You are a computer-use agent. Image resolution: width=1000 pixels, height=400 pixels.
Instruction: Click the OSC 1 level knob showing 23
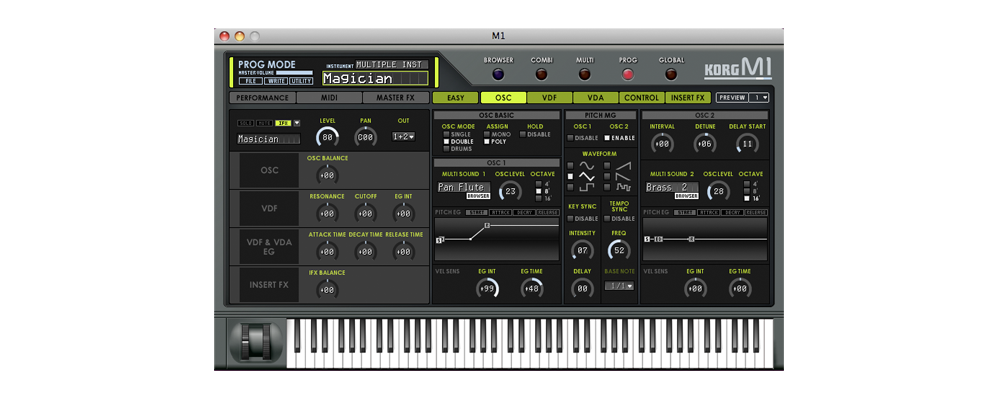tap(509, 191)
